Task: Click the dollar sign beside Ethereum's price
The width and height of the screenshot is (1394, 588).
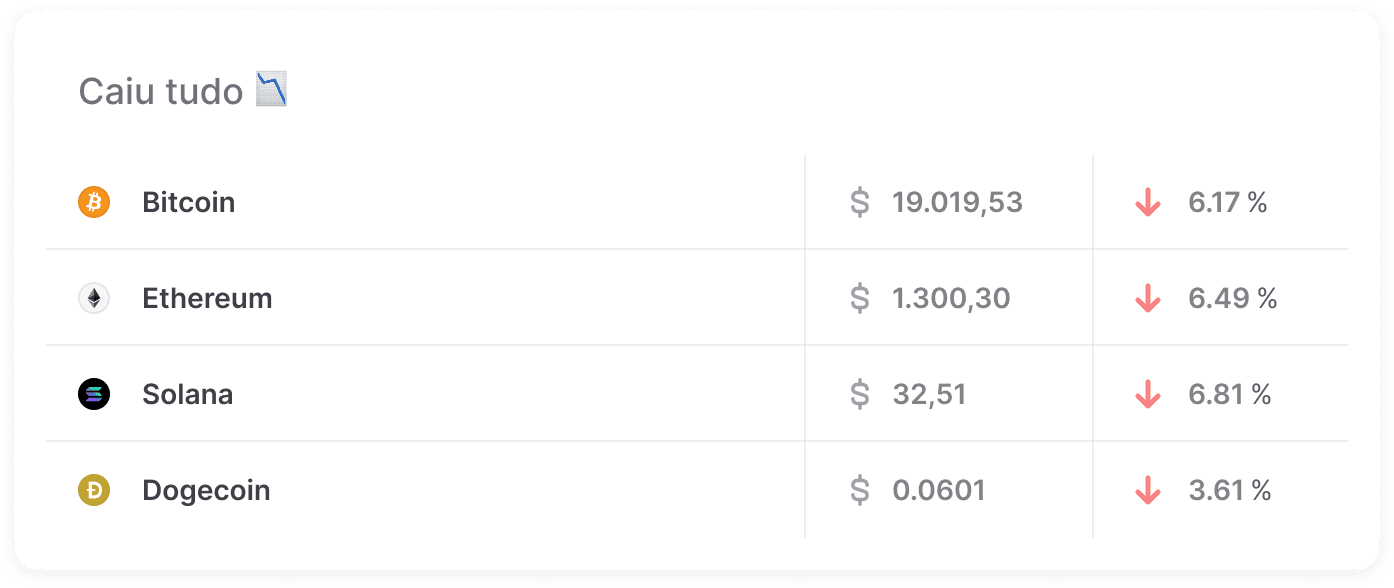Action: (x=860, y=297)
